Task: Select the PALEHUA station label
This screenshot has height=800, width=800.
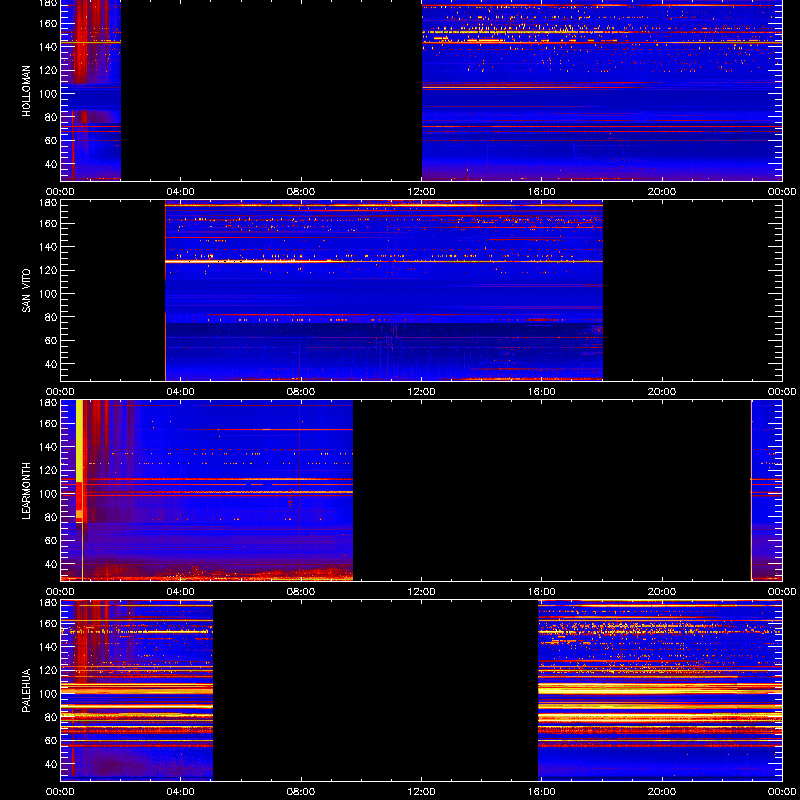Action: click(26, 691)
